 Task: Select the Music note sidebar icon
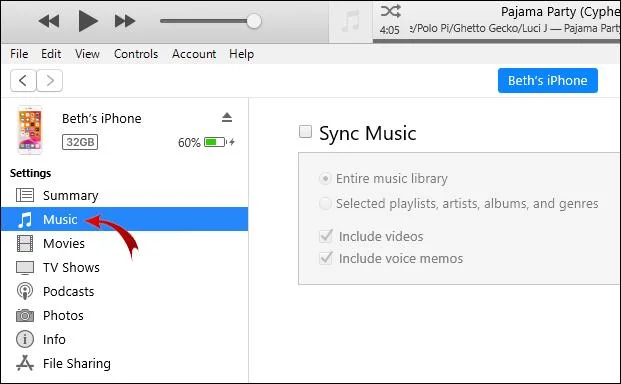pyautogui.click(x=25, y=219)
